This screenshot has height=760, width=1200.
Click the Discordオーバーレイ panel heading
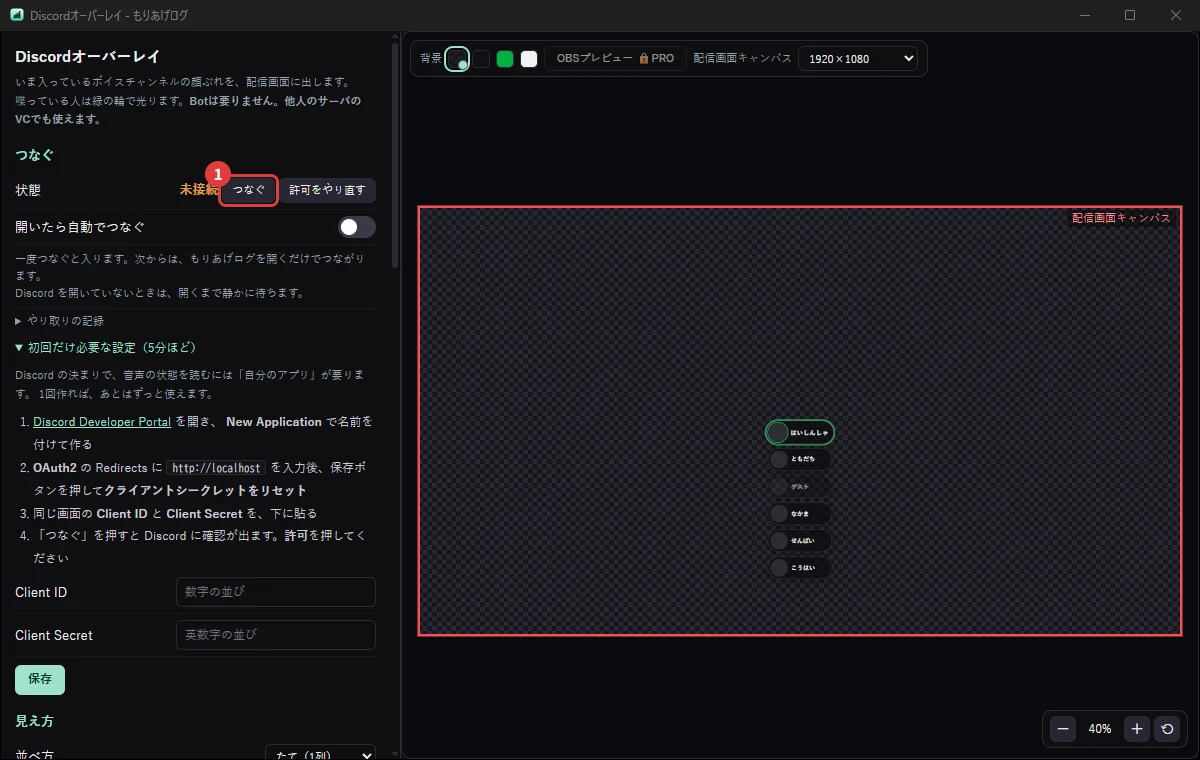[x=88, y=57]
